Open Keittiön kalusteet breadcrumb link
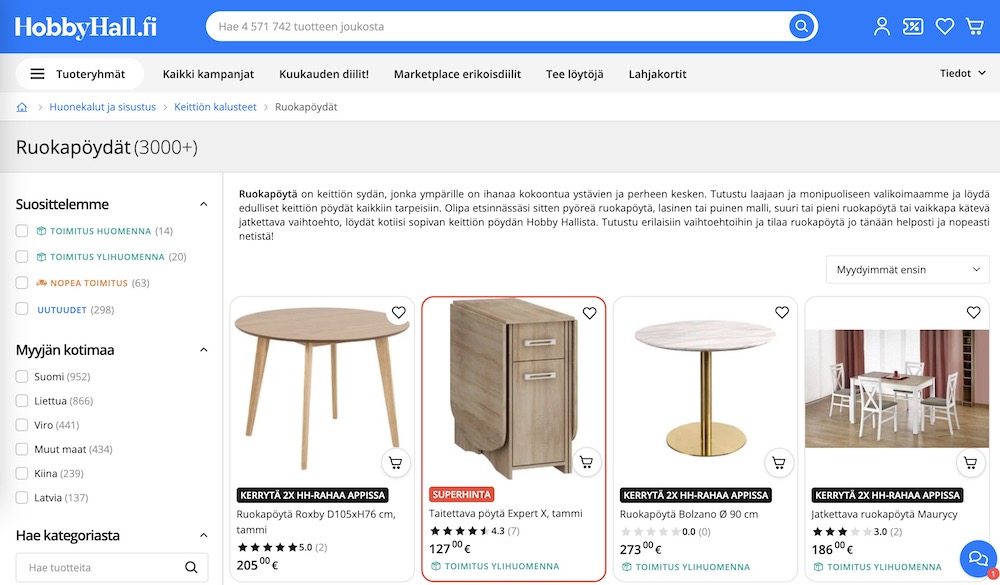Screen dimensions: 1000x585 click(x=214, y=106)
